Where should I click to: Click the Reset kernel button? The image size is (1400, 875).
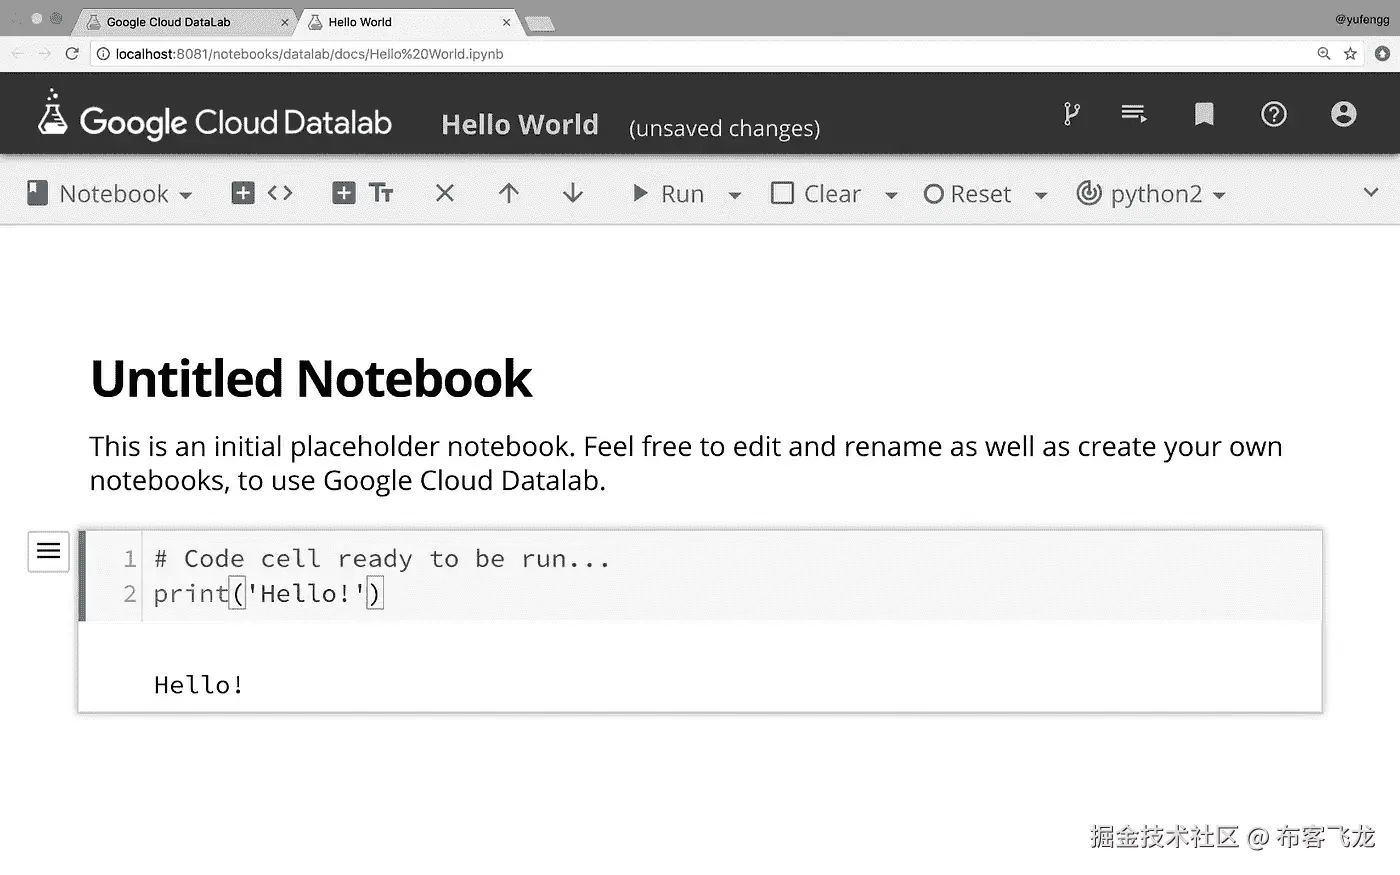[968, 194]
